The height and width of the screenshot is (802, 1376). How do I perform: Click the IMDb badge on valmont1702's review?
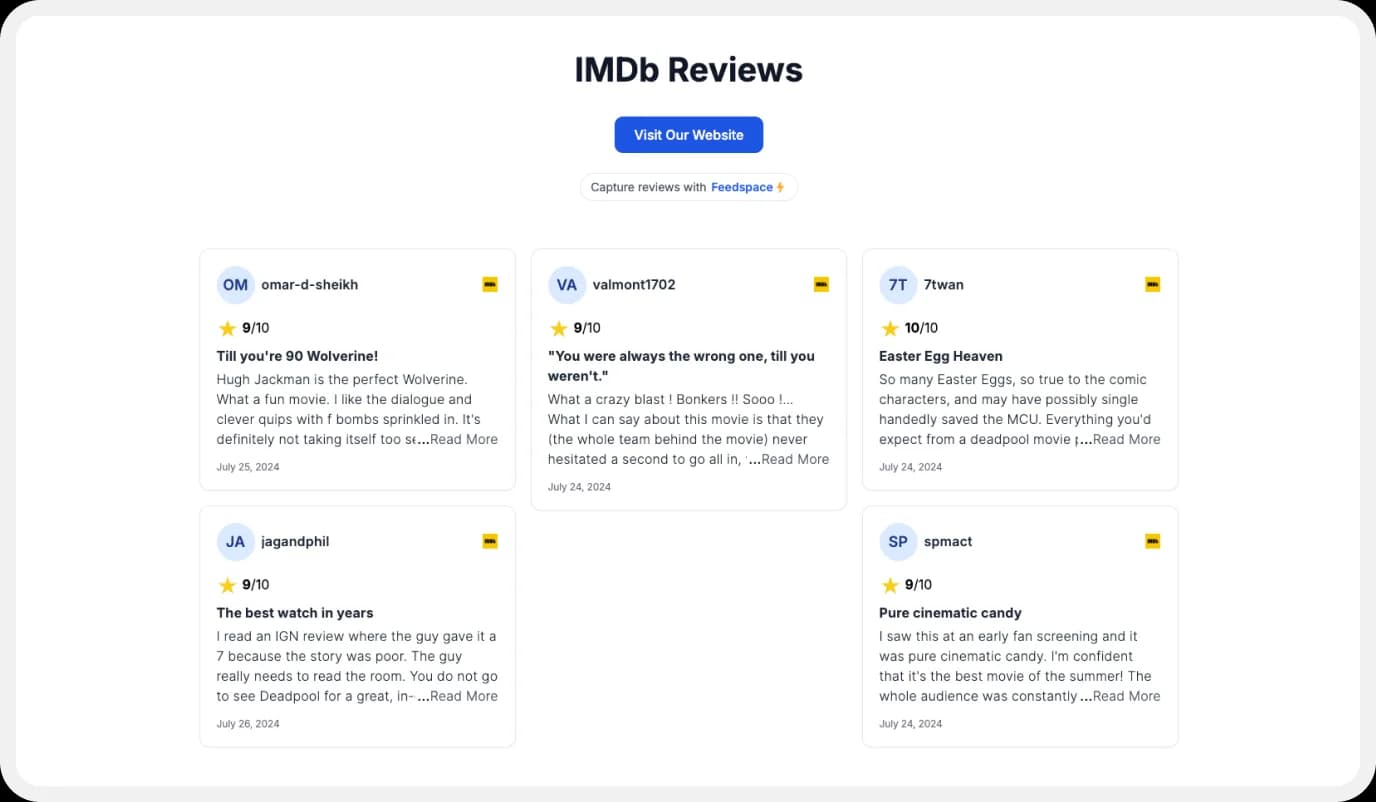[x=820, y=284]
